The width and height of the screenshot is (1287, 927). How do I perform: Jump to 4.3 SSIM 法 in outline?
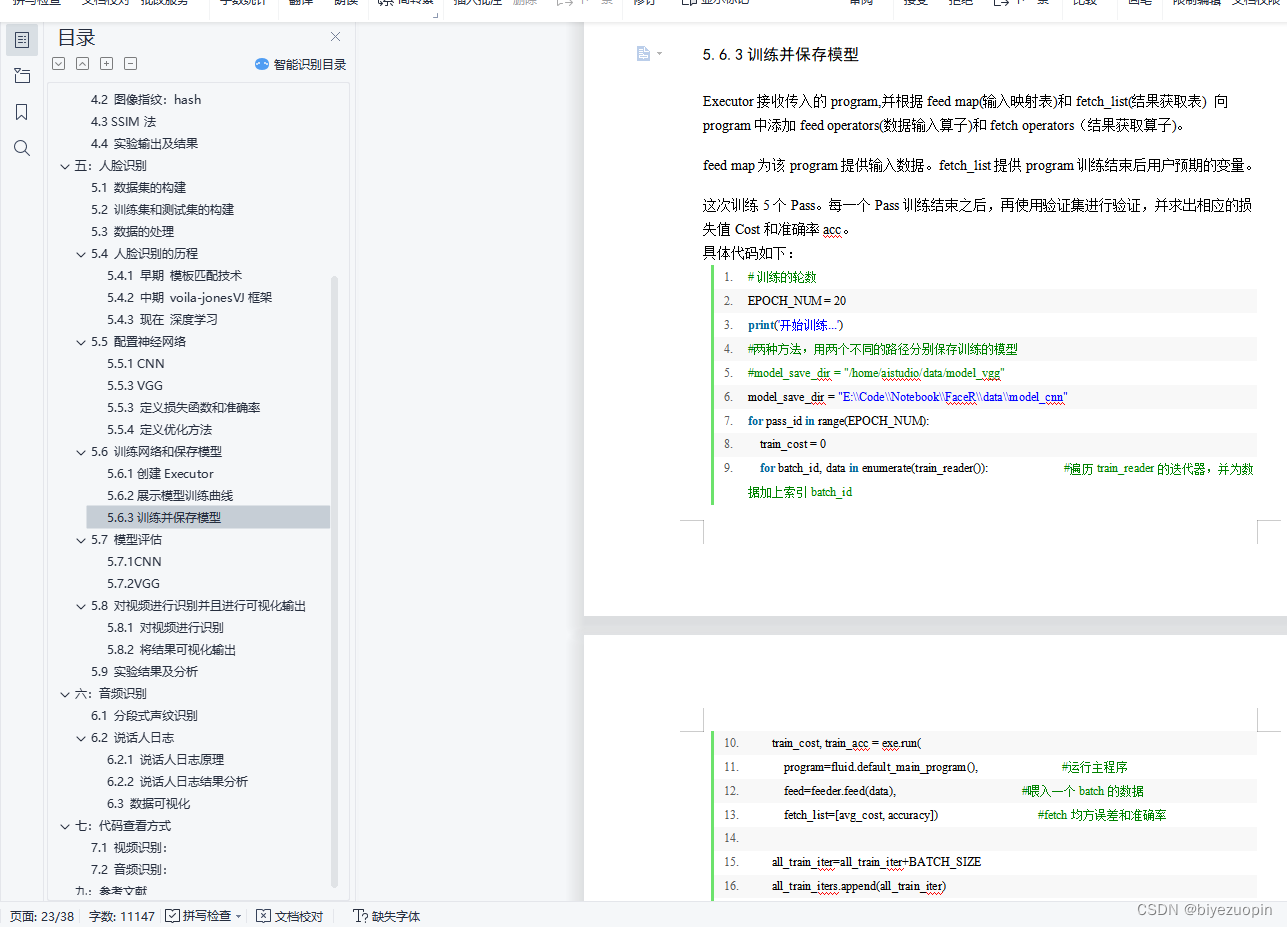point(123,122)
